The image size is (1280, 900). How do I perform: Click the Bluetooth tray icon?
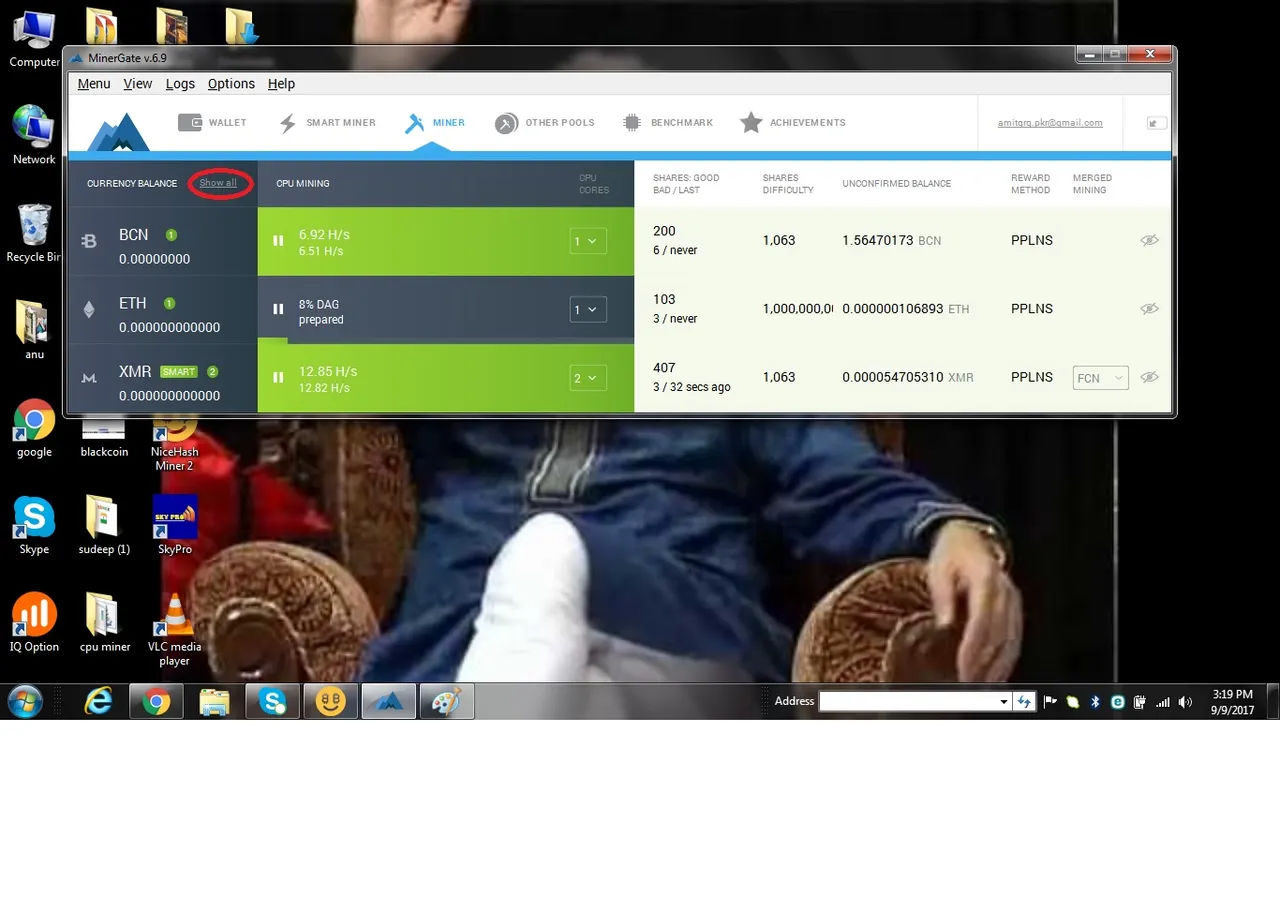pyautogui.click(x=1095, y=702)
